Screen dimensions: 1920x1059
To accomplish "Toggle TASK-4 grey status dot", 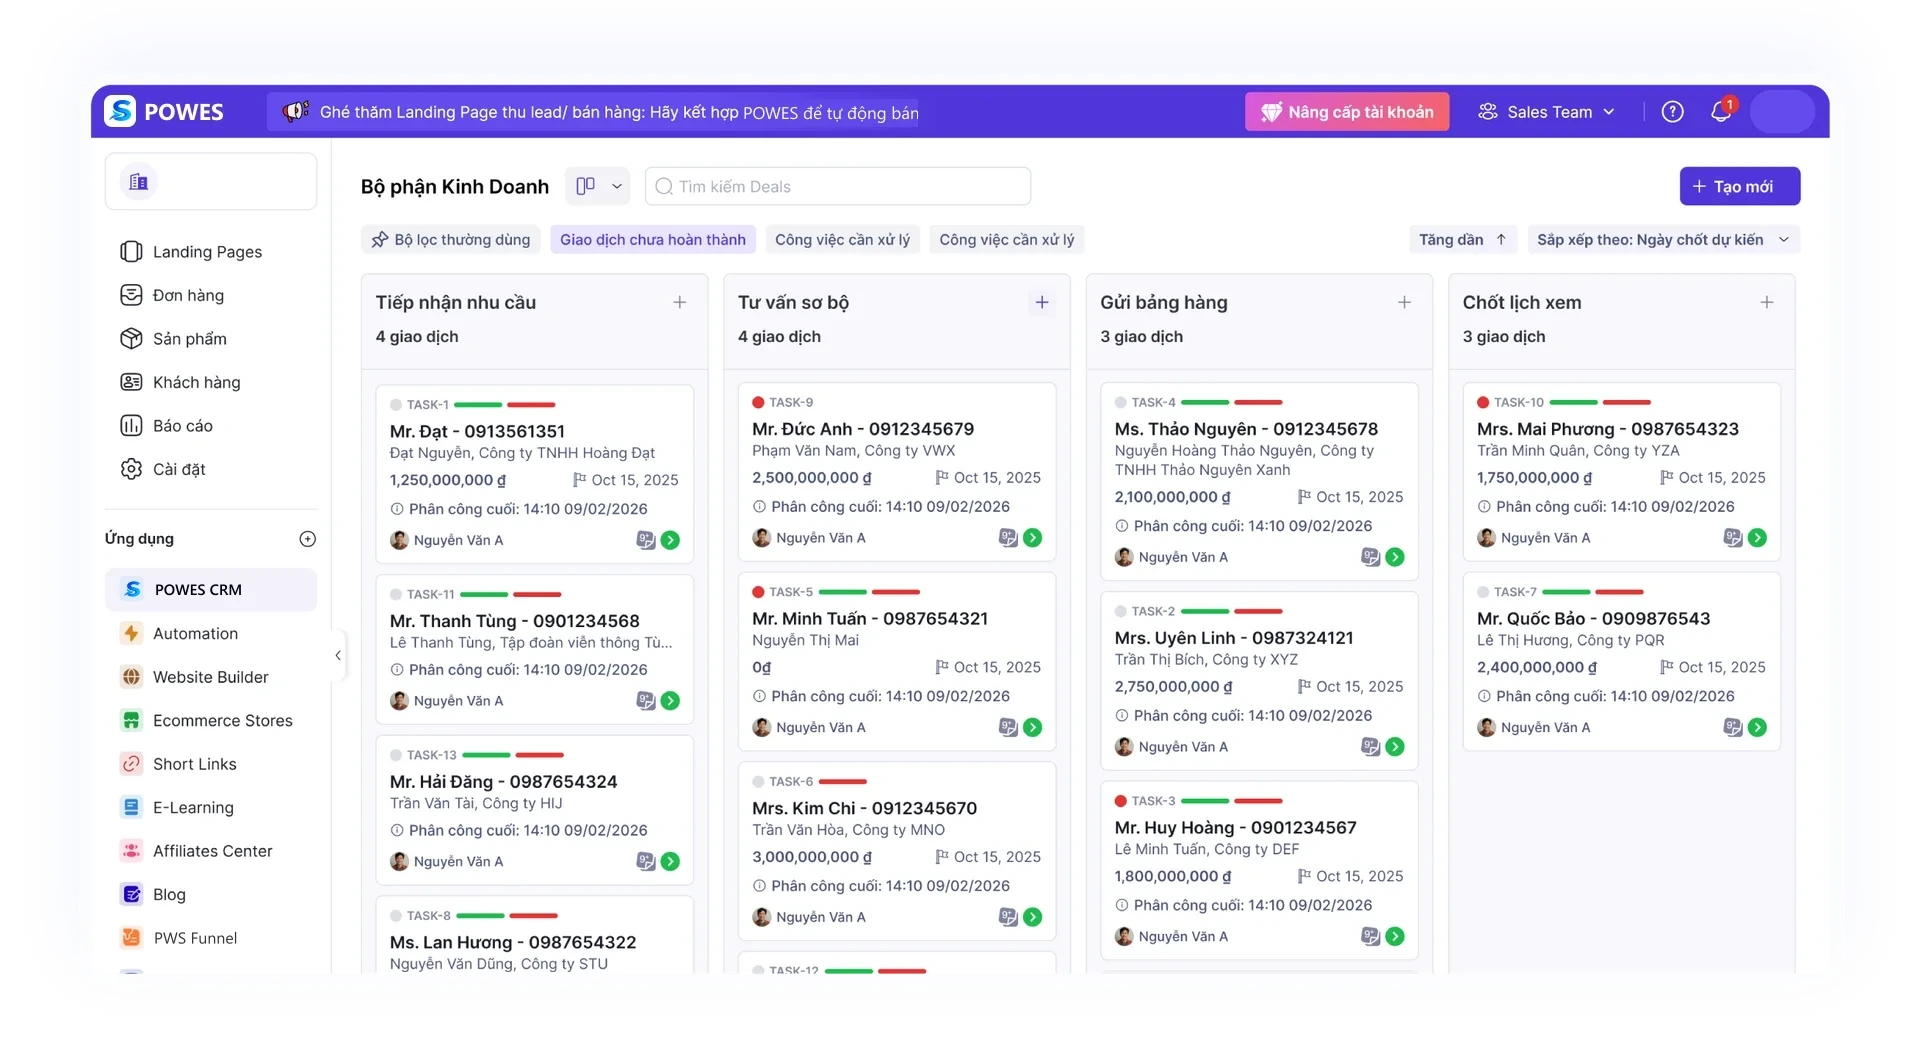I will tap(1121, 402).
